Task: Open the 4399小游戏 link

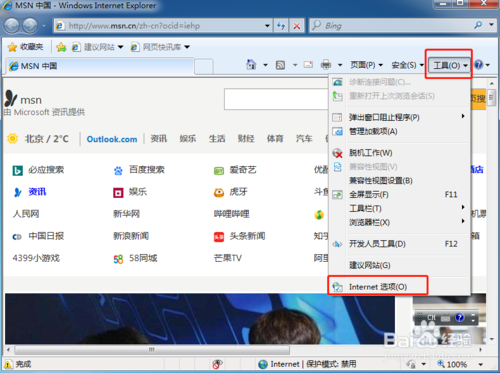Action: (36, 258)
